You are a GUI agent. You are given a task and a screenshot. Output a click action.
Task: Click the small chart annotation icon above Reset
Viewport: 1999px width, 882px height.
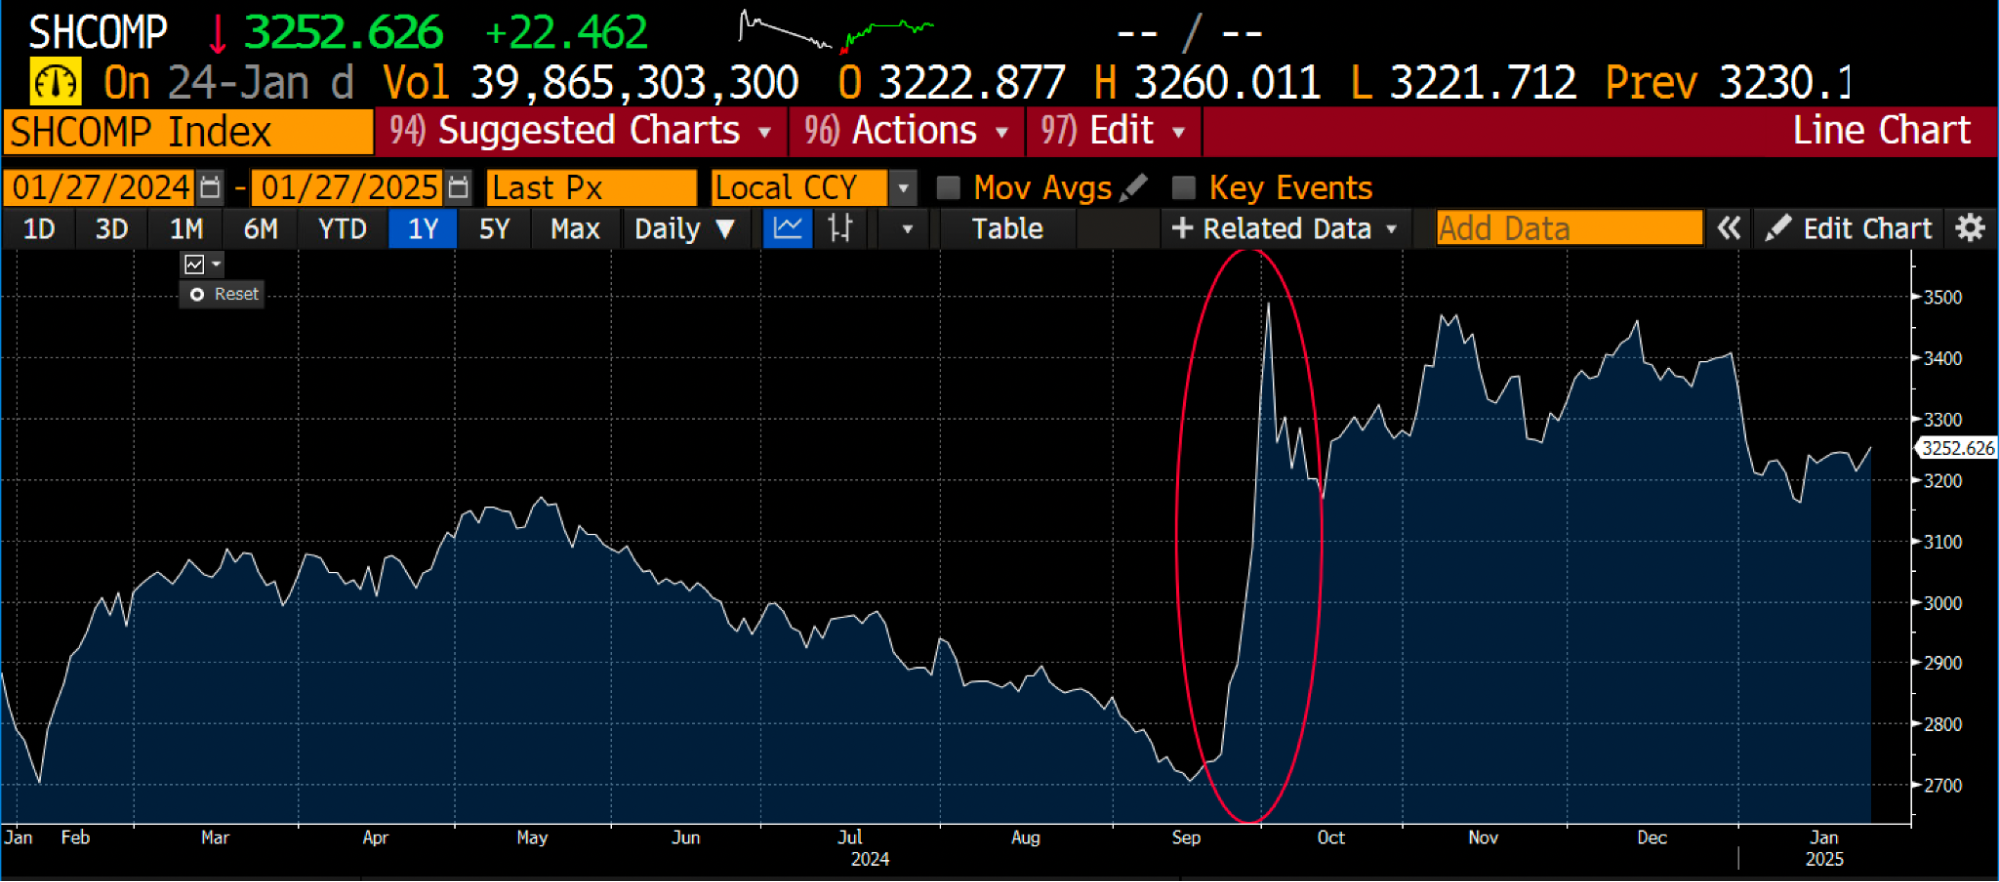pyautogui.click(x=194, y=264)
